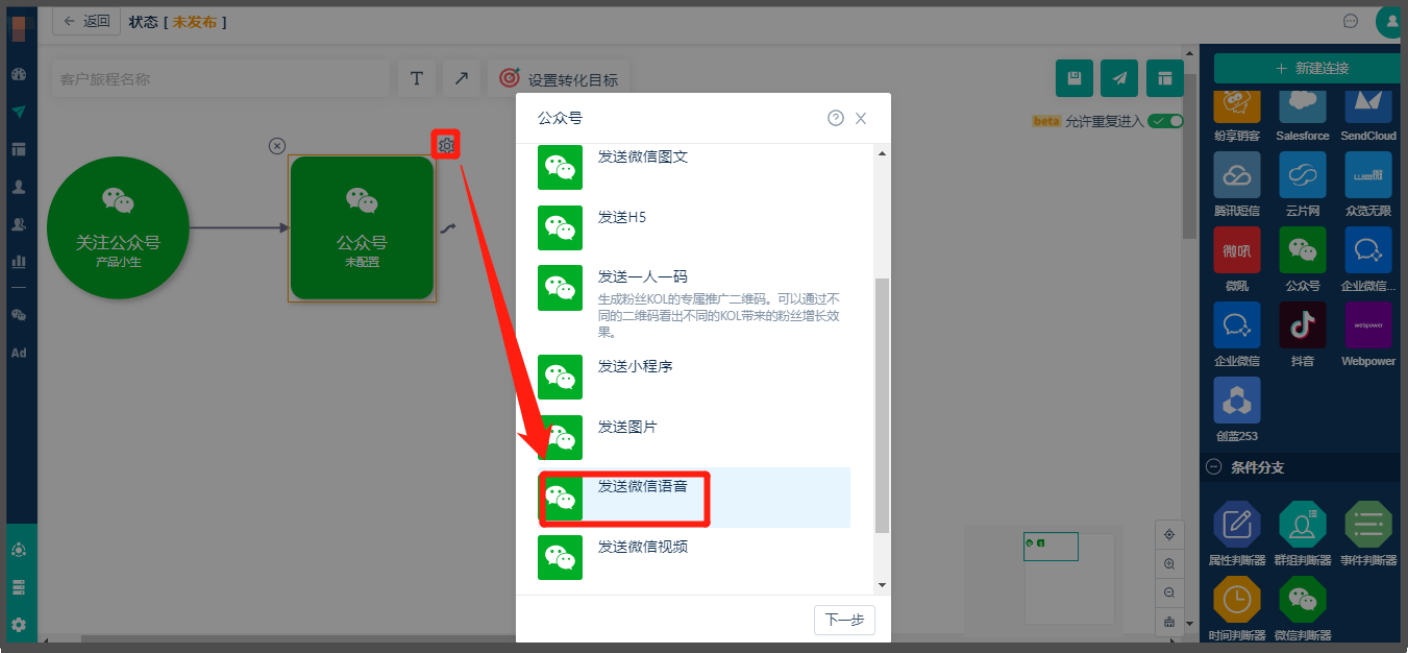Screen dimensions: 1408x653
Task: Click the publish paper-plane icon in toolbar
Action: 1119,79
